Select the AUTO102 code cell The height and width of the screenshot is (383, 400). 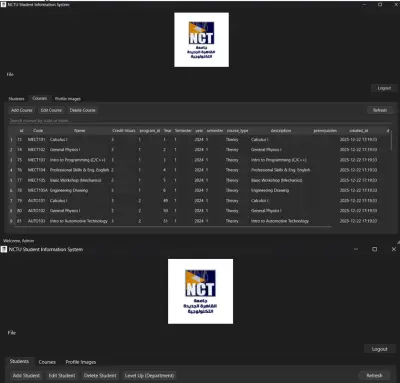pos(36,211)
